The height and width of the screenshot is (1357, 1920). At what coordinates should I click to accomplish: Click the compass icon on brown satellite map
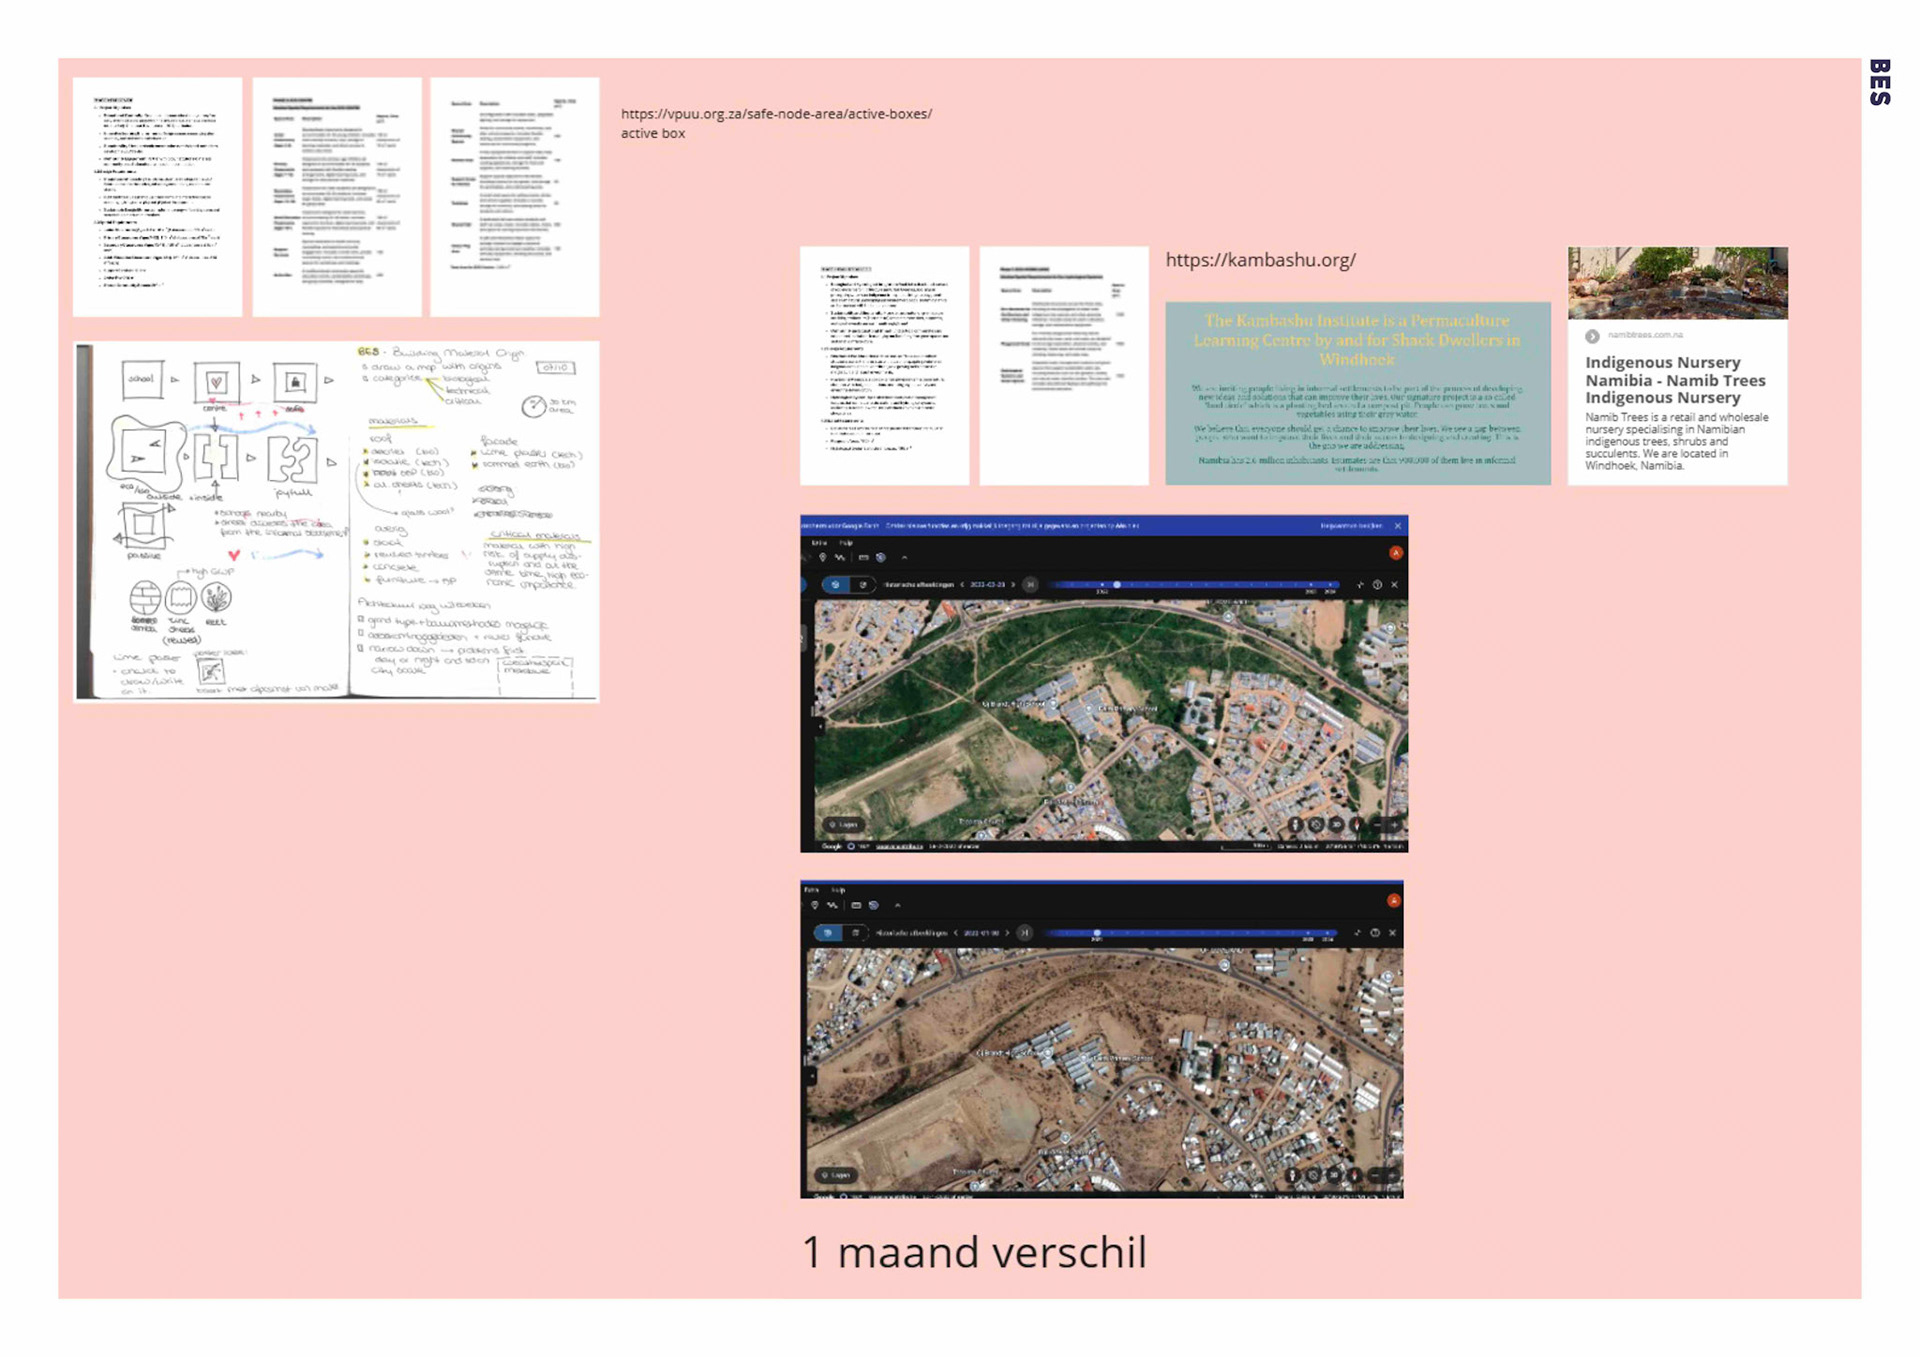pos(1353,1175)
